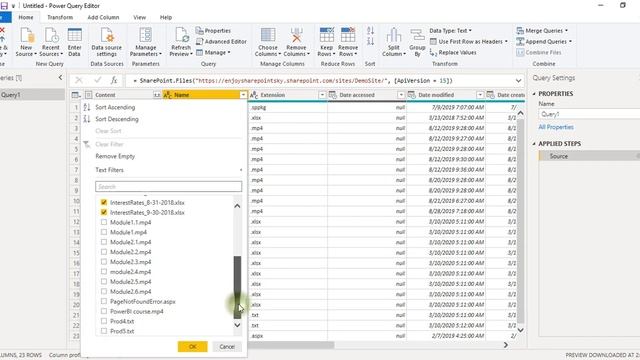Click query Name field Query1
The width and height of the screenshot is (640, 360).
[589, 114]
